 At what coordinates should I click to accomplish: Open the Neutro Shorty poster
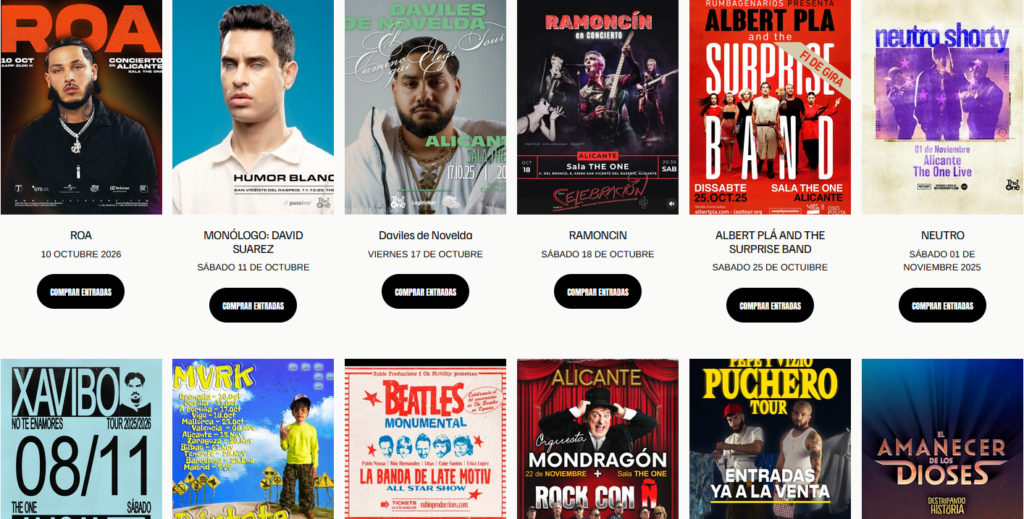pyautogui.click(x=942, y=107)
